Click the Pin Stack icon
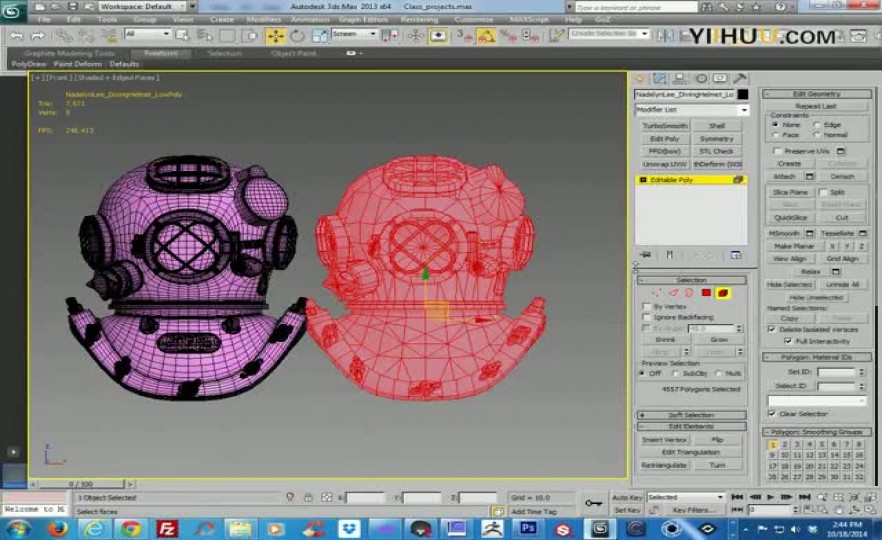882x540 pixels. [x=645, y=255]
